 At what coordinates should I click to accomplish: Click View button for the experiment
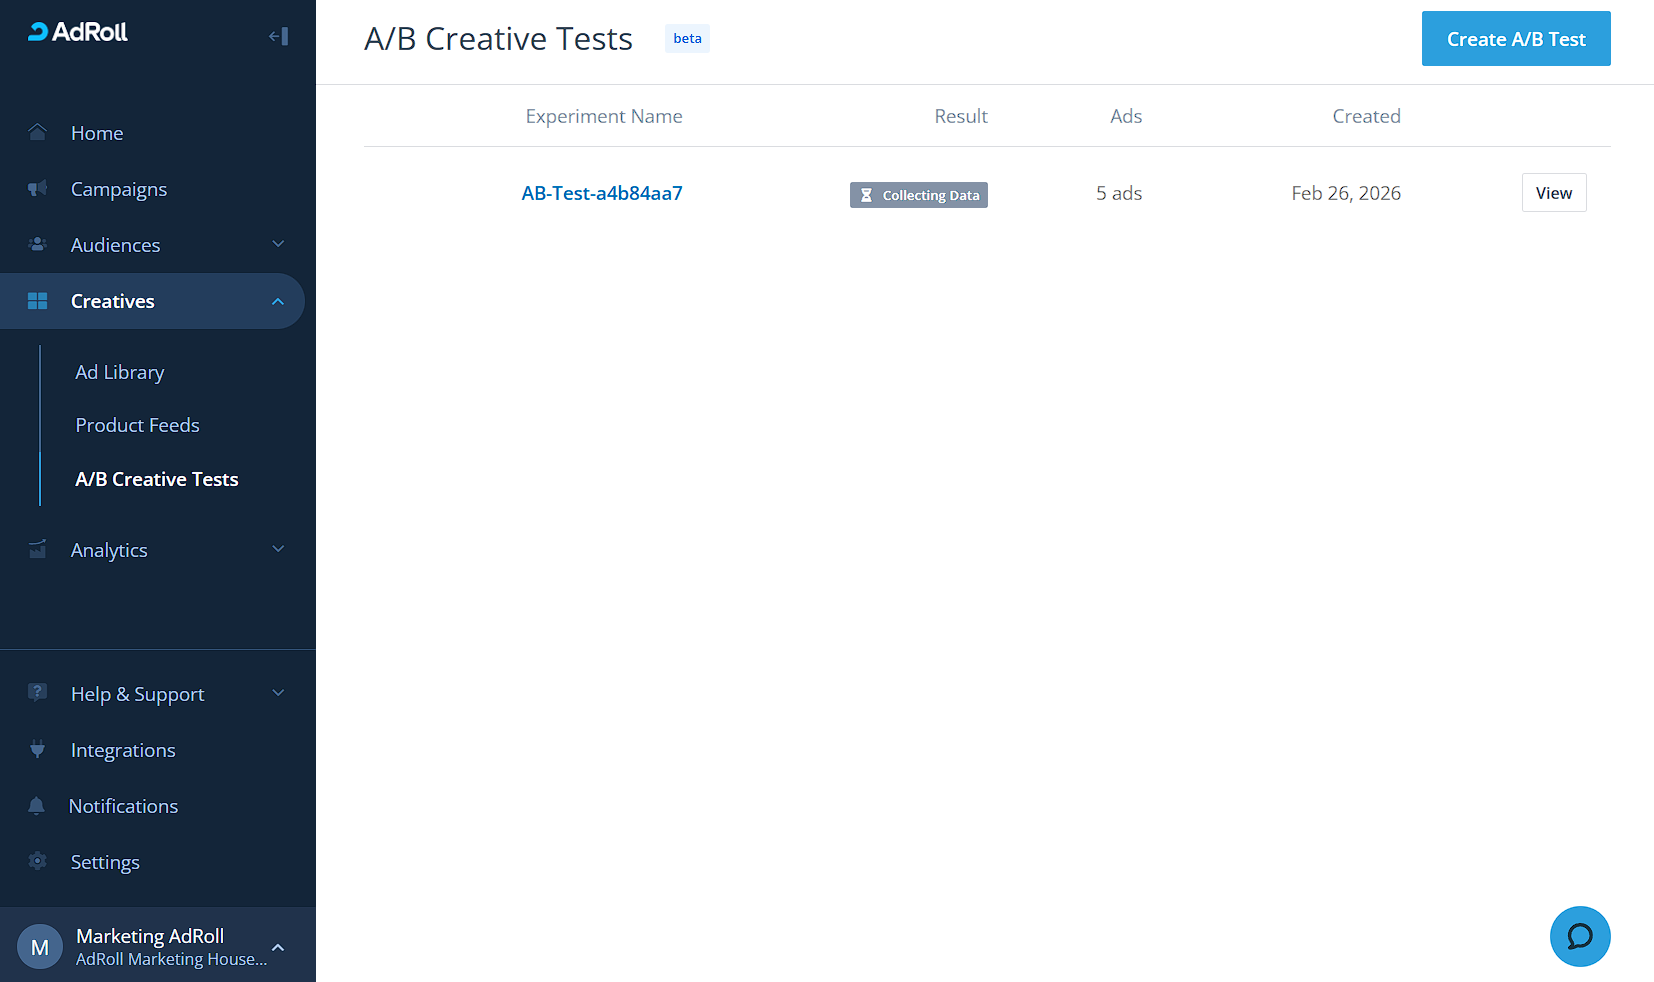pyautogui.click(x=1553, y=193)
